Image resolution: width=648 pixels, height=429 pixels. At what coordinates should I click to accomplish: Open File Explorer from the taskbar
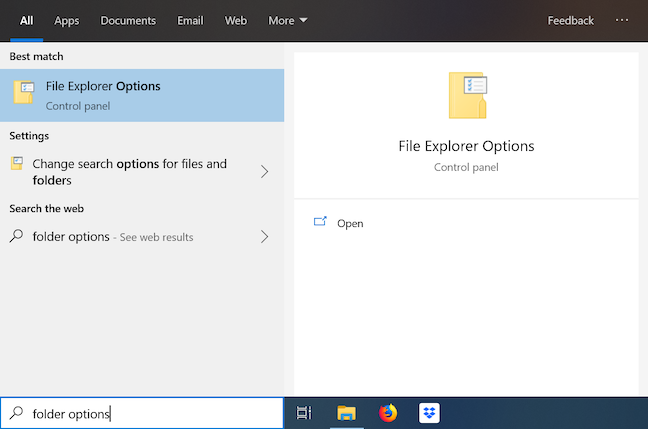pos(346,413)
